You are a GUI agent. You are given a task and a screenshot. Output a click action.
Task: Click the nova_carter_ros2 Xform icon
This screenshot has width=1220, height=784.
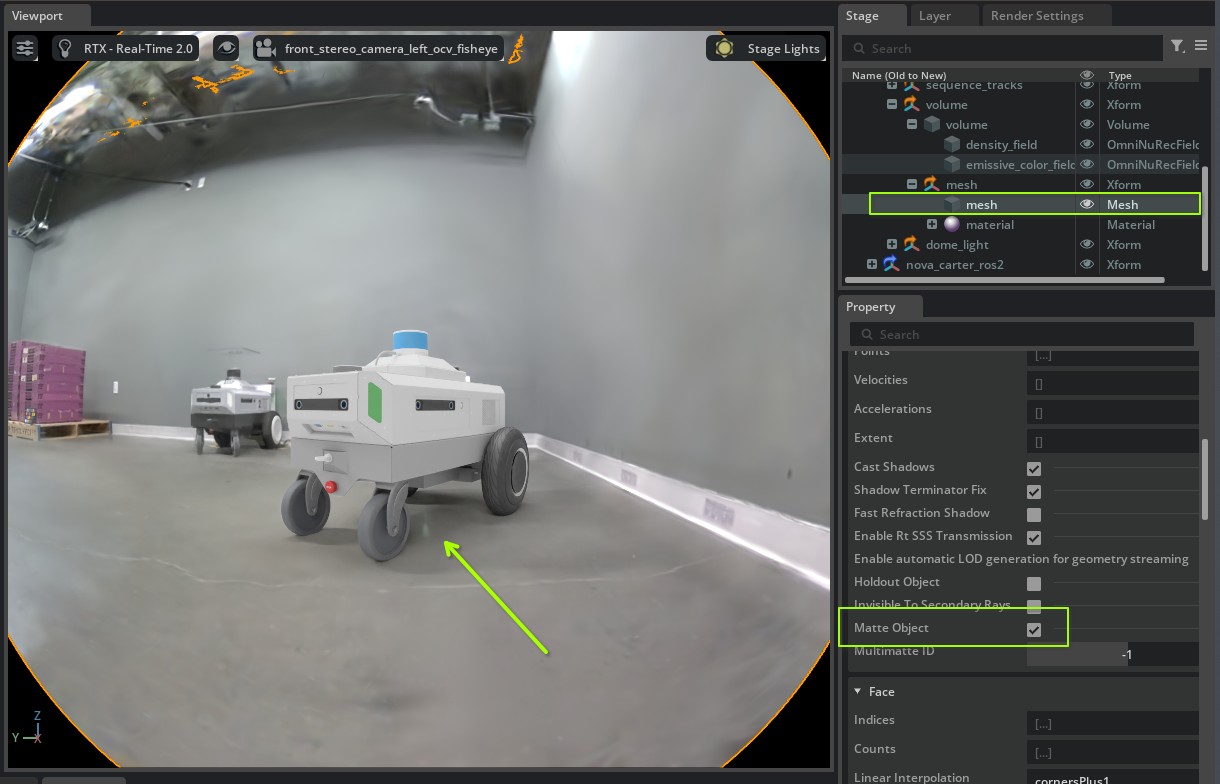click(x=891, y=265)
